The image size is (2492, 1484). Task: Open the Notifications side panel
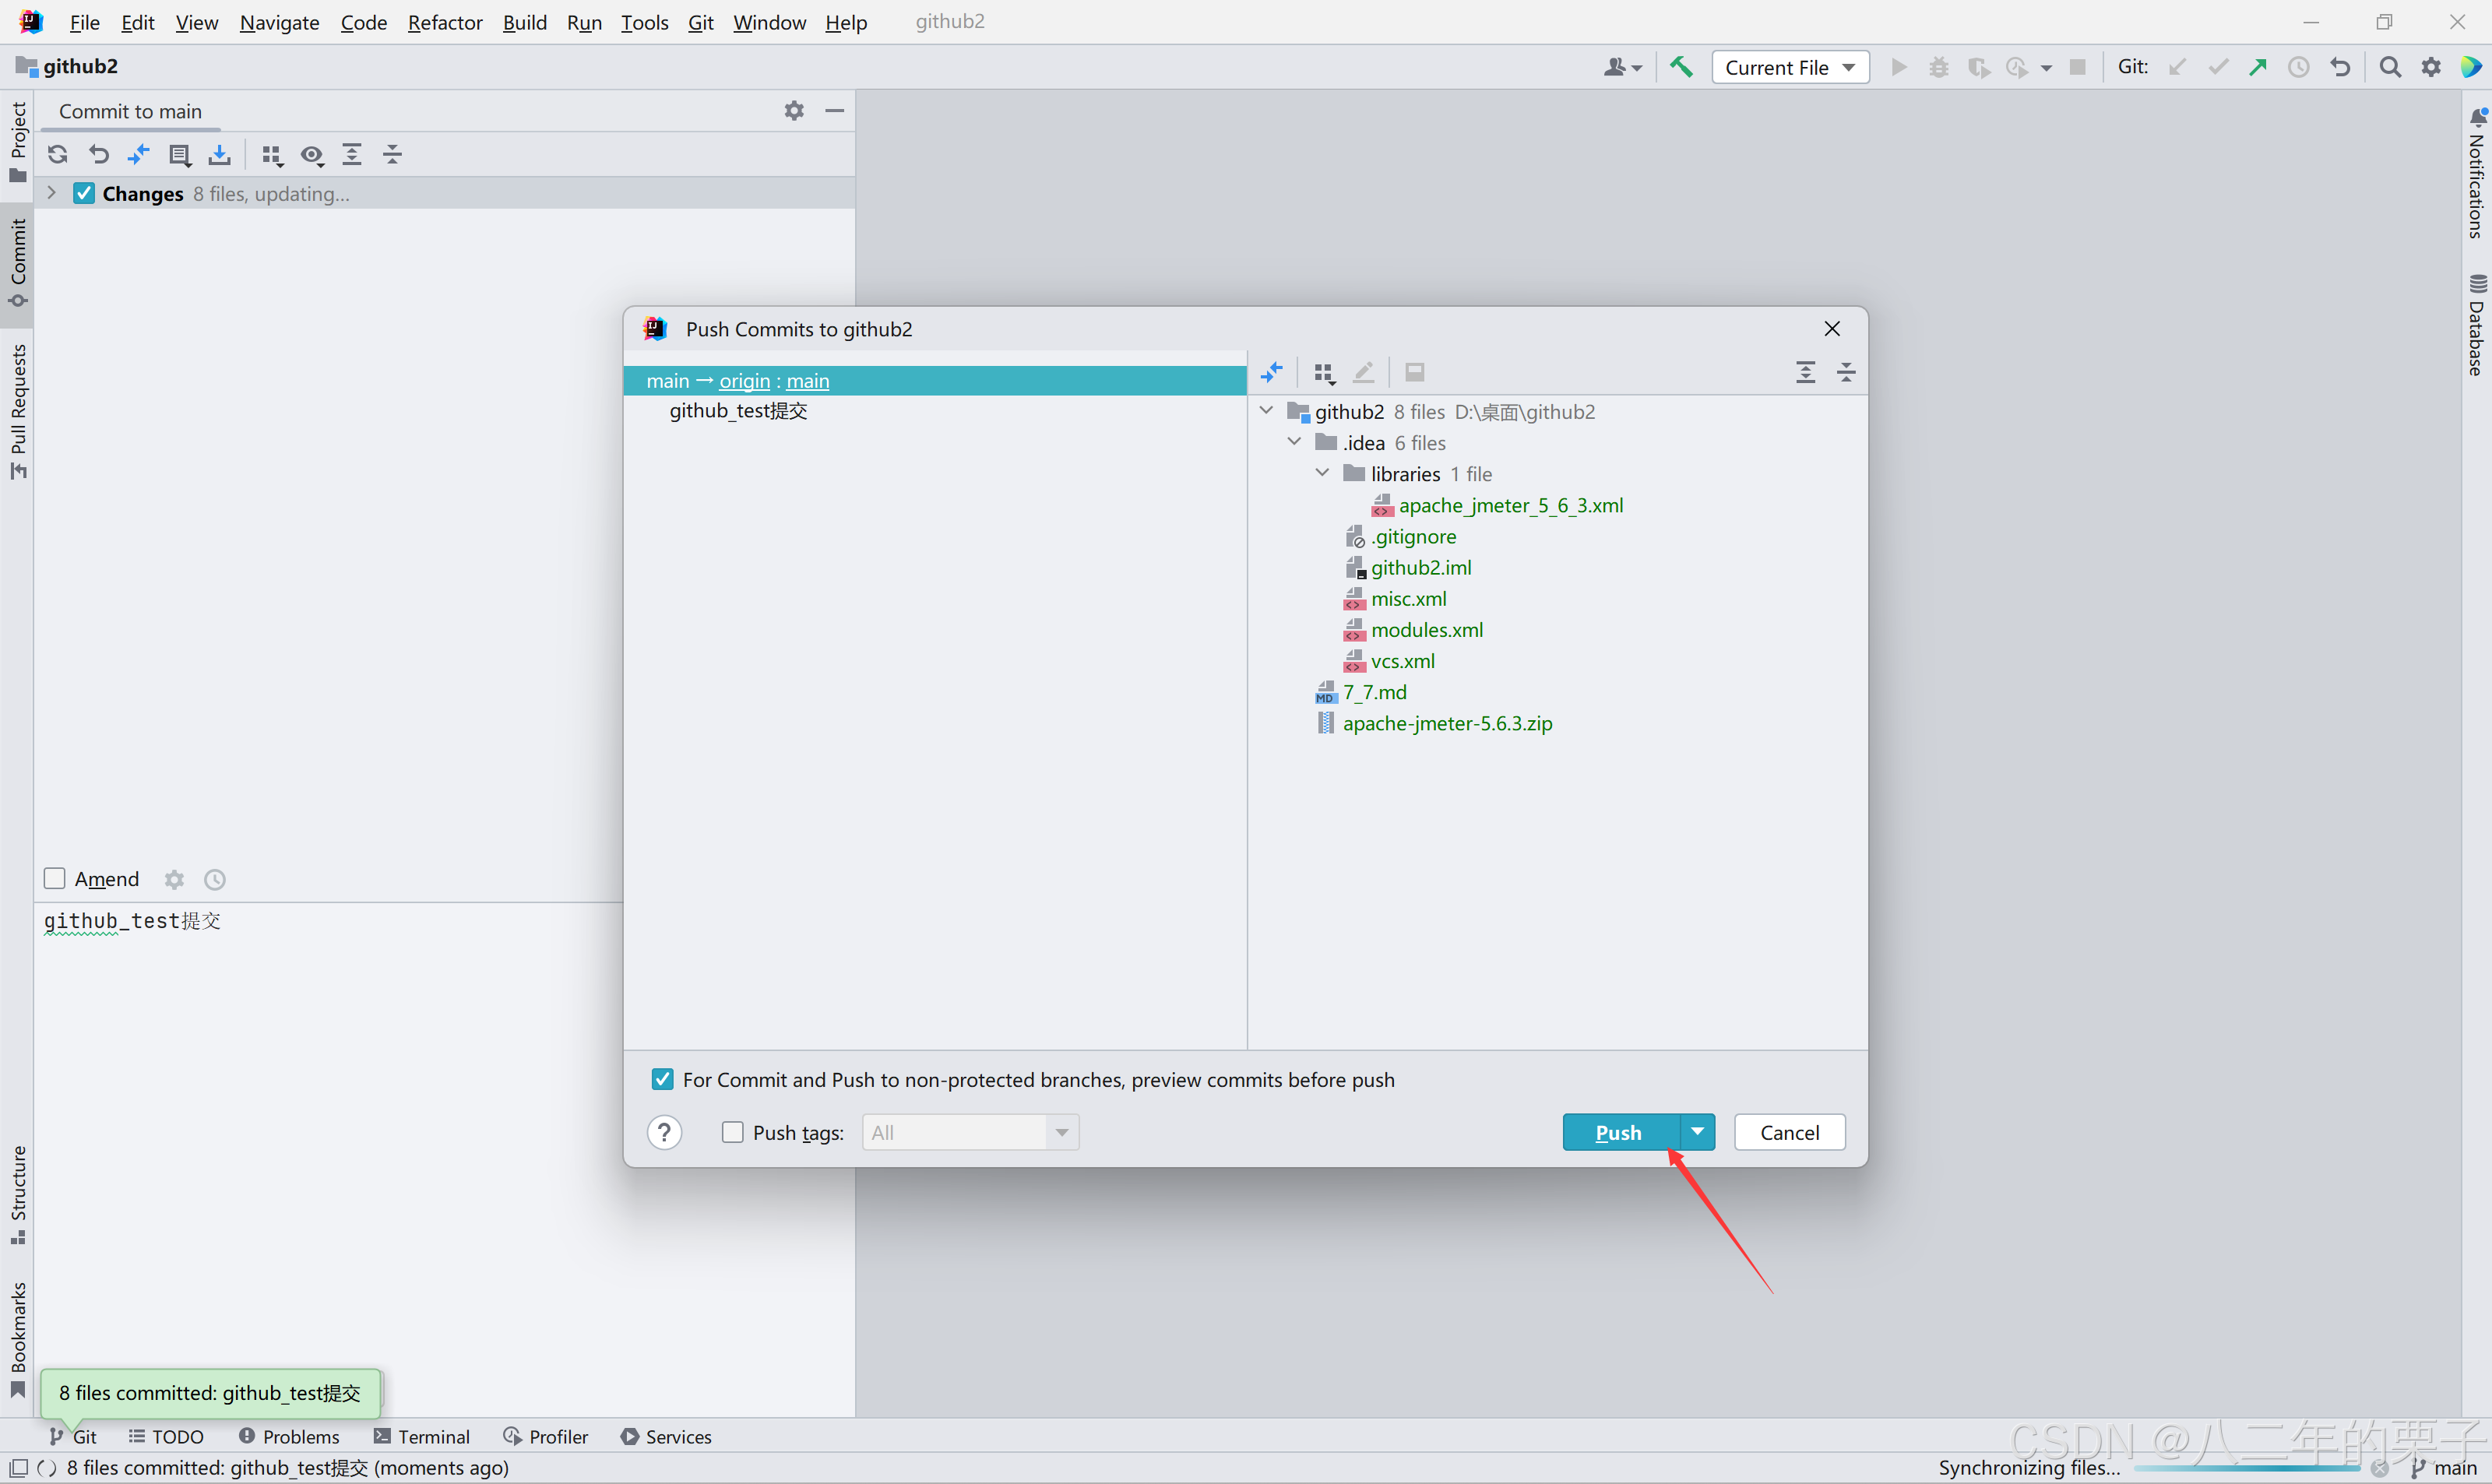point(2476,172)
